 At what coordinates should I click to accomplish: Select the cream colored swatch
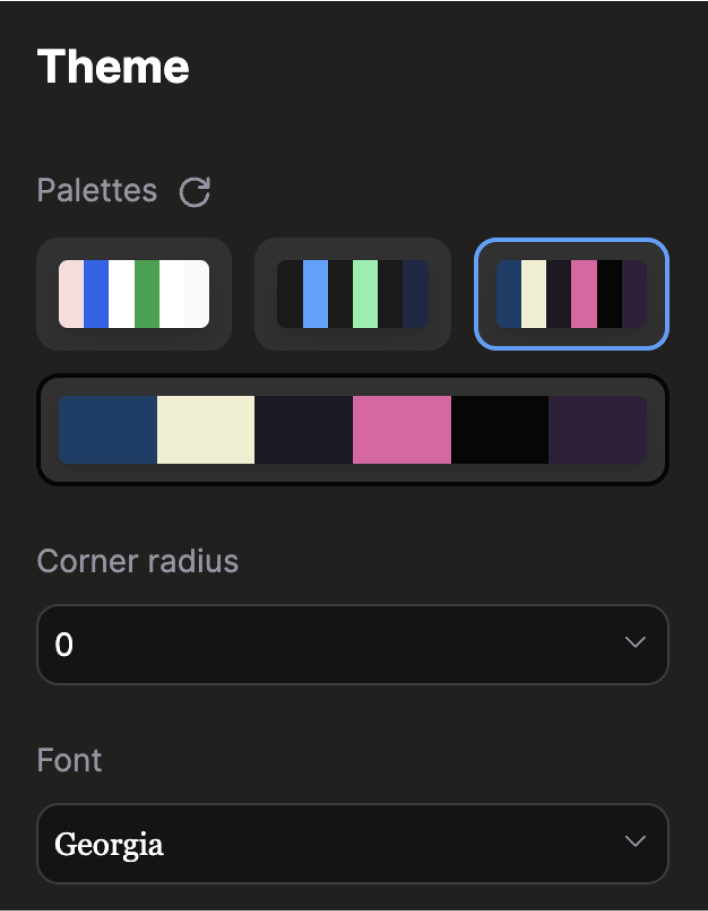click(x=206, y=429)
